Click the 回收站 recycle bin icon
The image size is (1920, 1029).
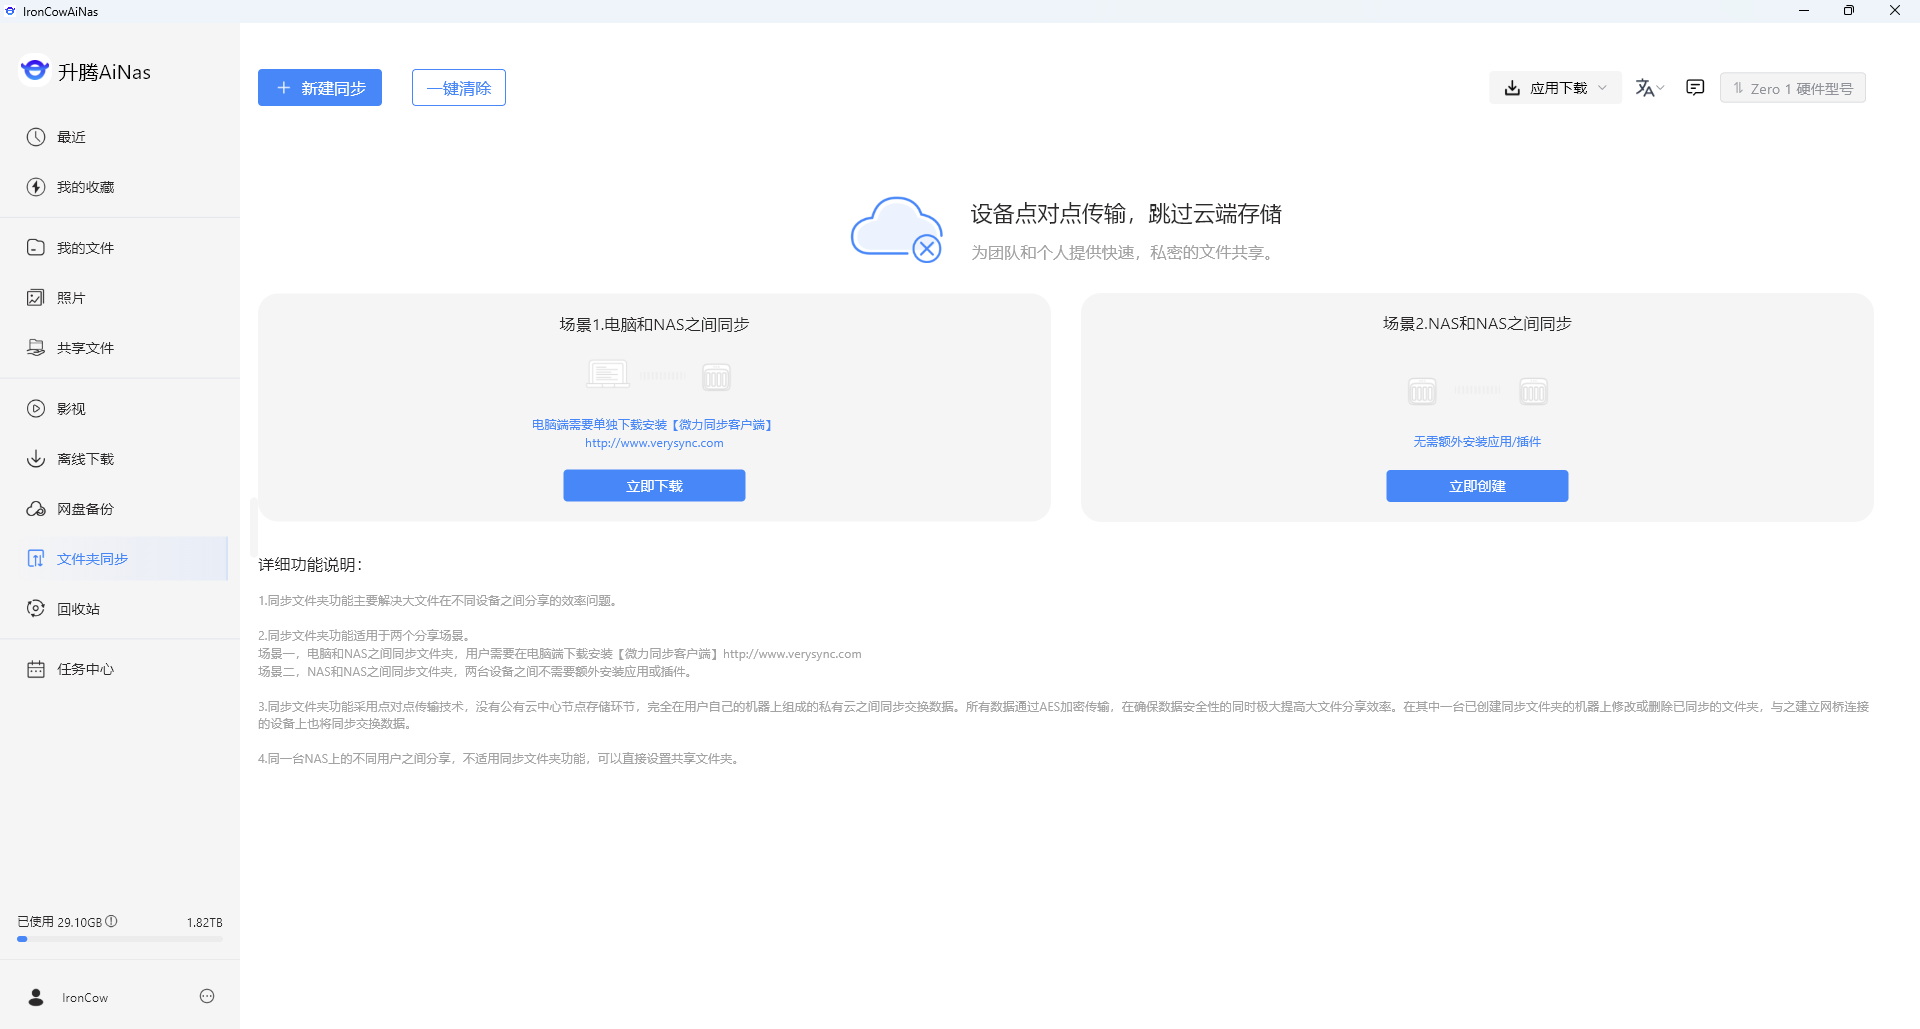pyautogui.click(x=36, y=609)
